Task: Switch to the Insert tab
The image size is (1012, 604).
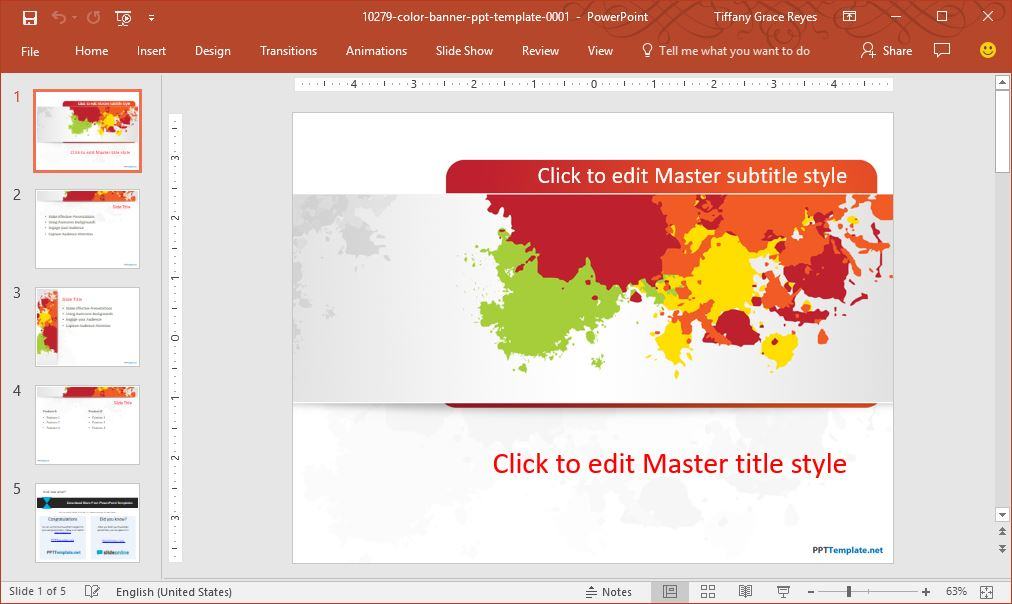Action: point(151,51)
